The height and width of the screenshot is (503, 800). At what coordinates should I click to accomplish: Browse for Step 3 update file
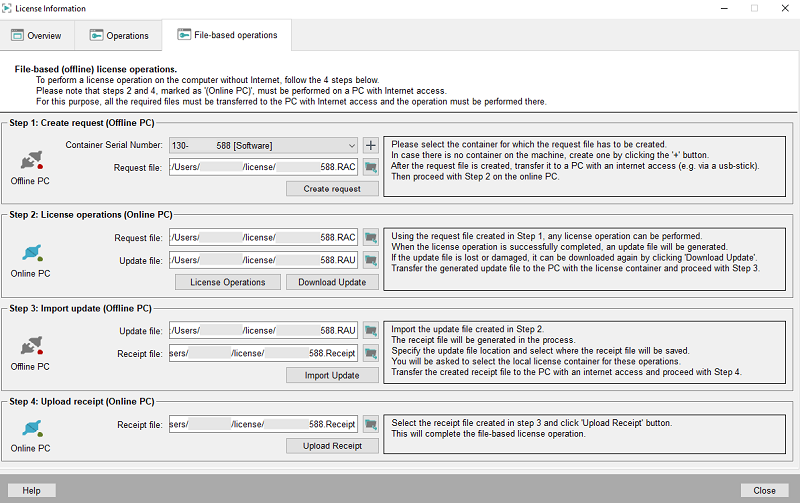371,331
